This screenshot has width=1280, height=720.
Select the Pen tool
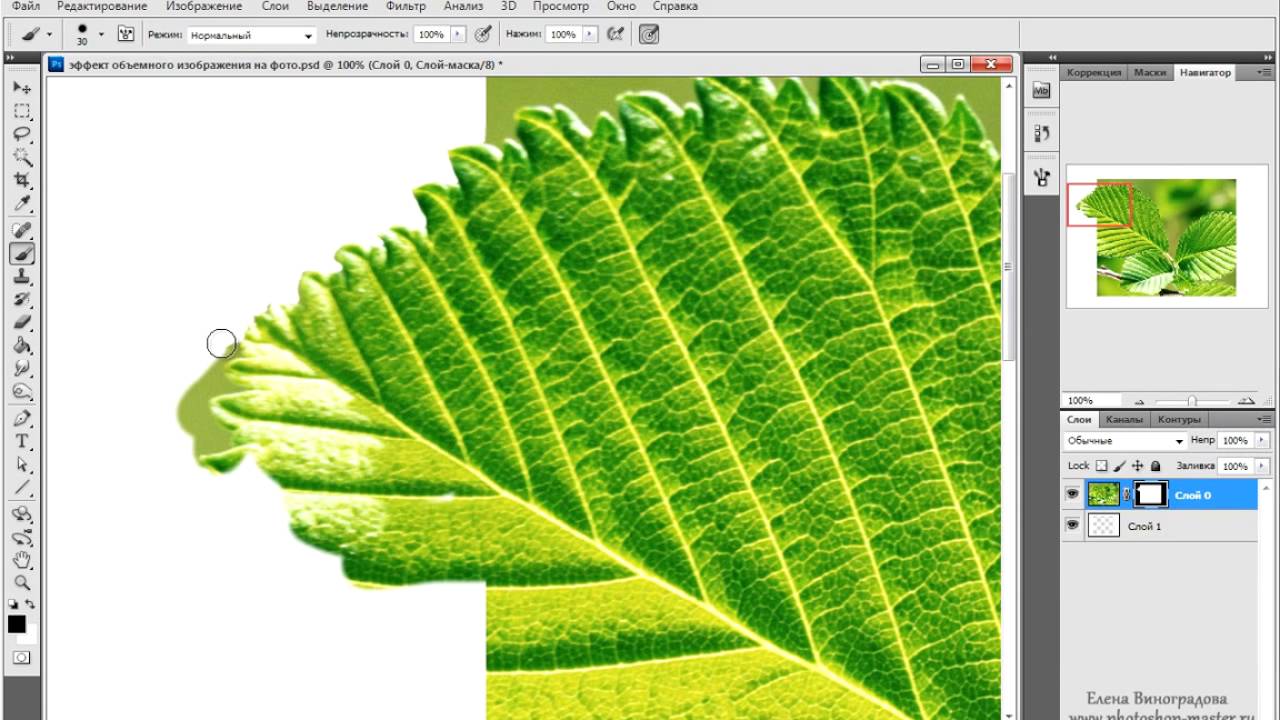[22, 419]
